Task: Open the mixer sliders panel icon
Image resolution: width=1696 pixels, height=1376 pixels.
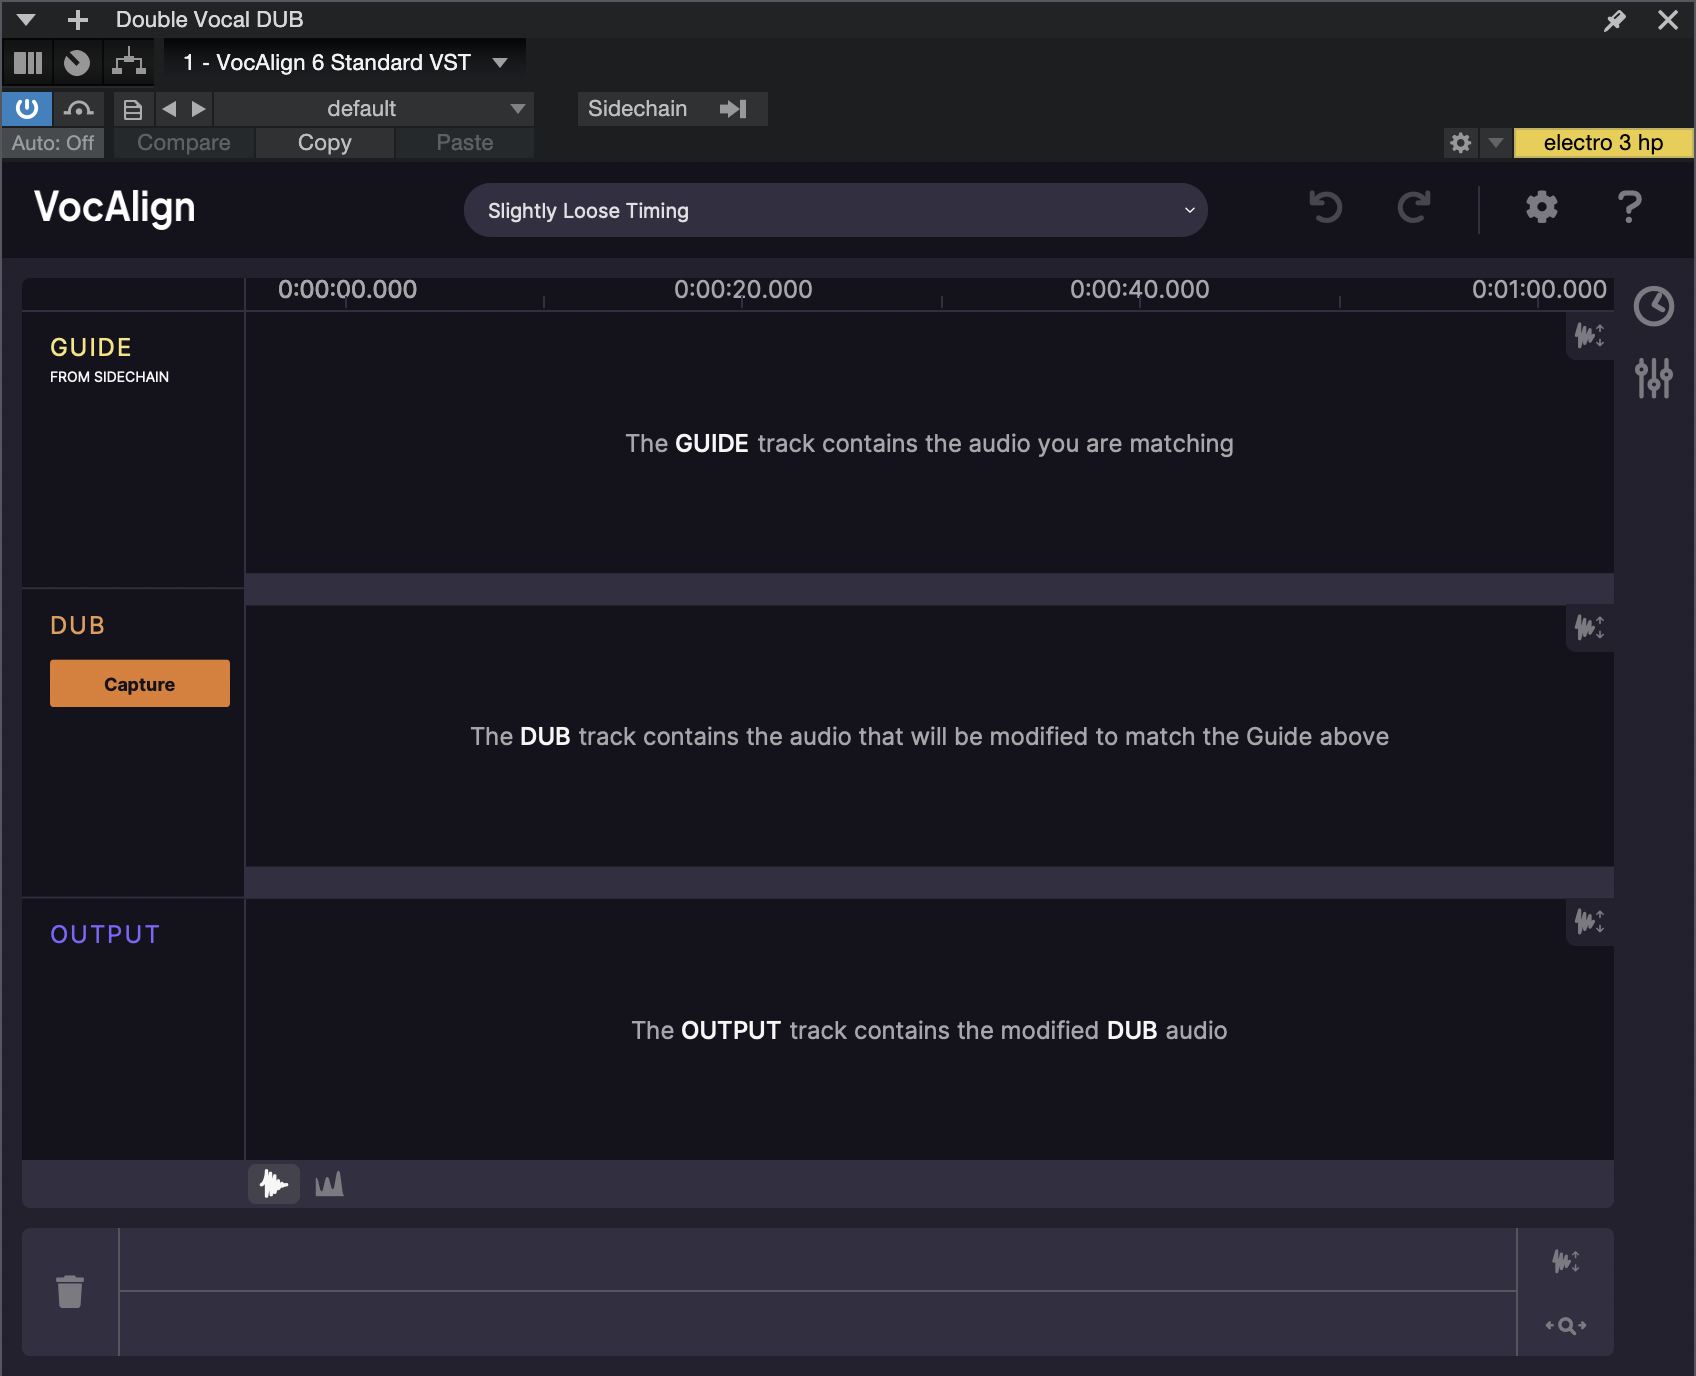Action: (x=1653, y=378)
